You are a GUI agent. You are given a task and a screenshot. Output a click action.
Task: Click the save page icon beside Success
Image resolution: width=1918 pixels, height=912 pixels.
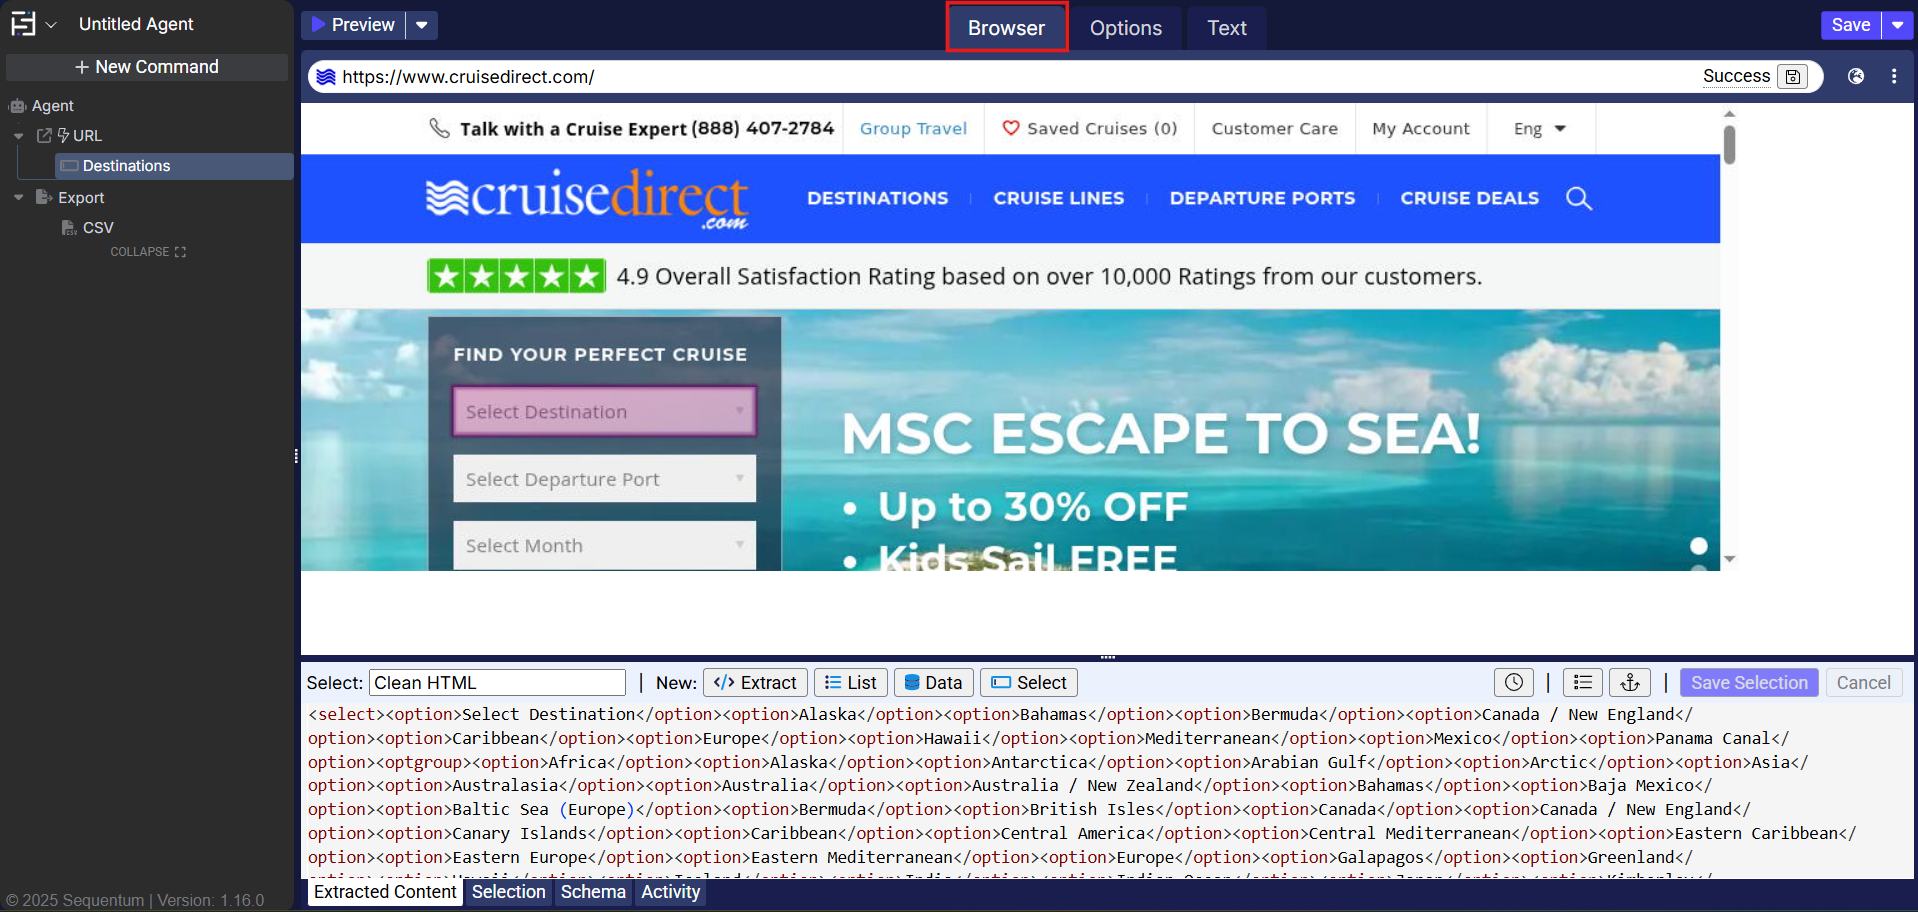coord(1793,77)
